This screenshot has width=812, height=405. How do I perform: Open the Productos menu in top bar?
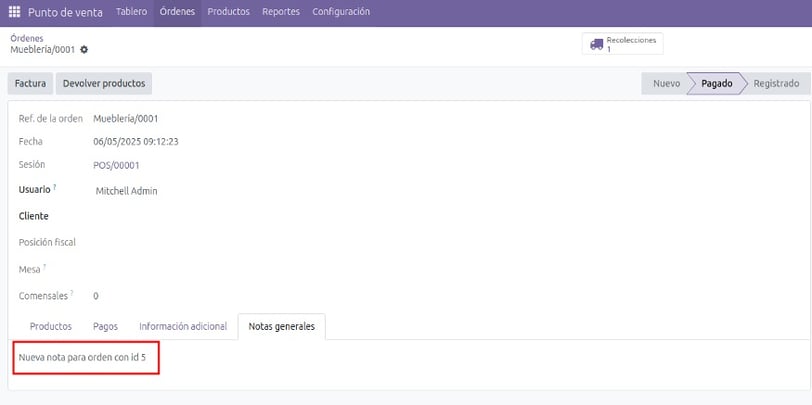click(x=228, y=11)
